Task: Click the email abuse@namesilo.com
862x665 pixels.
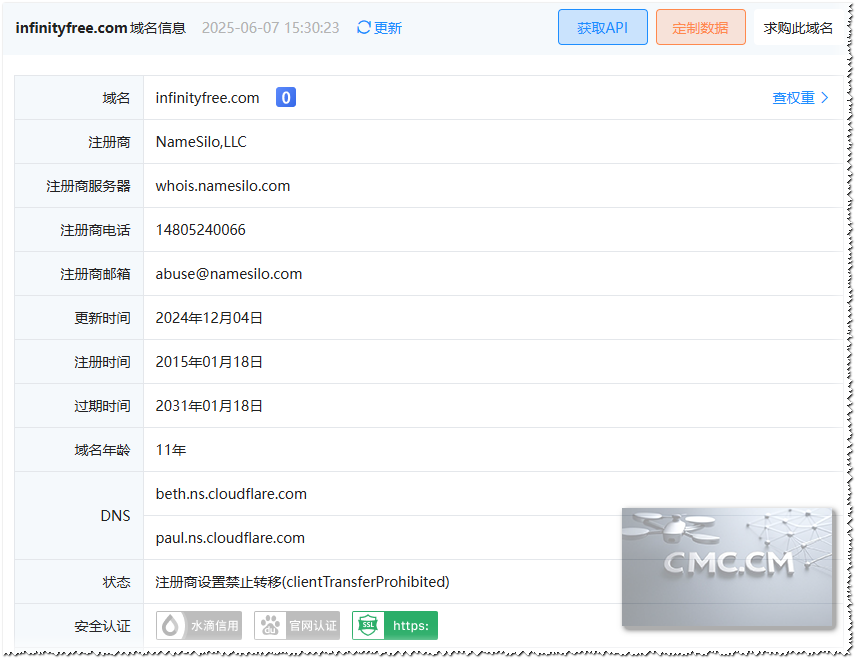Action: (229, 274)
